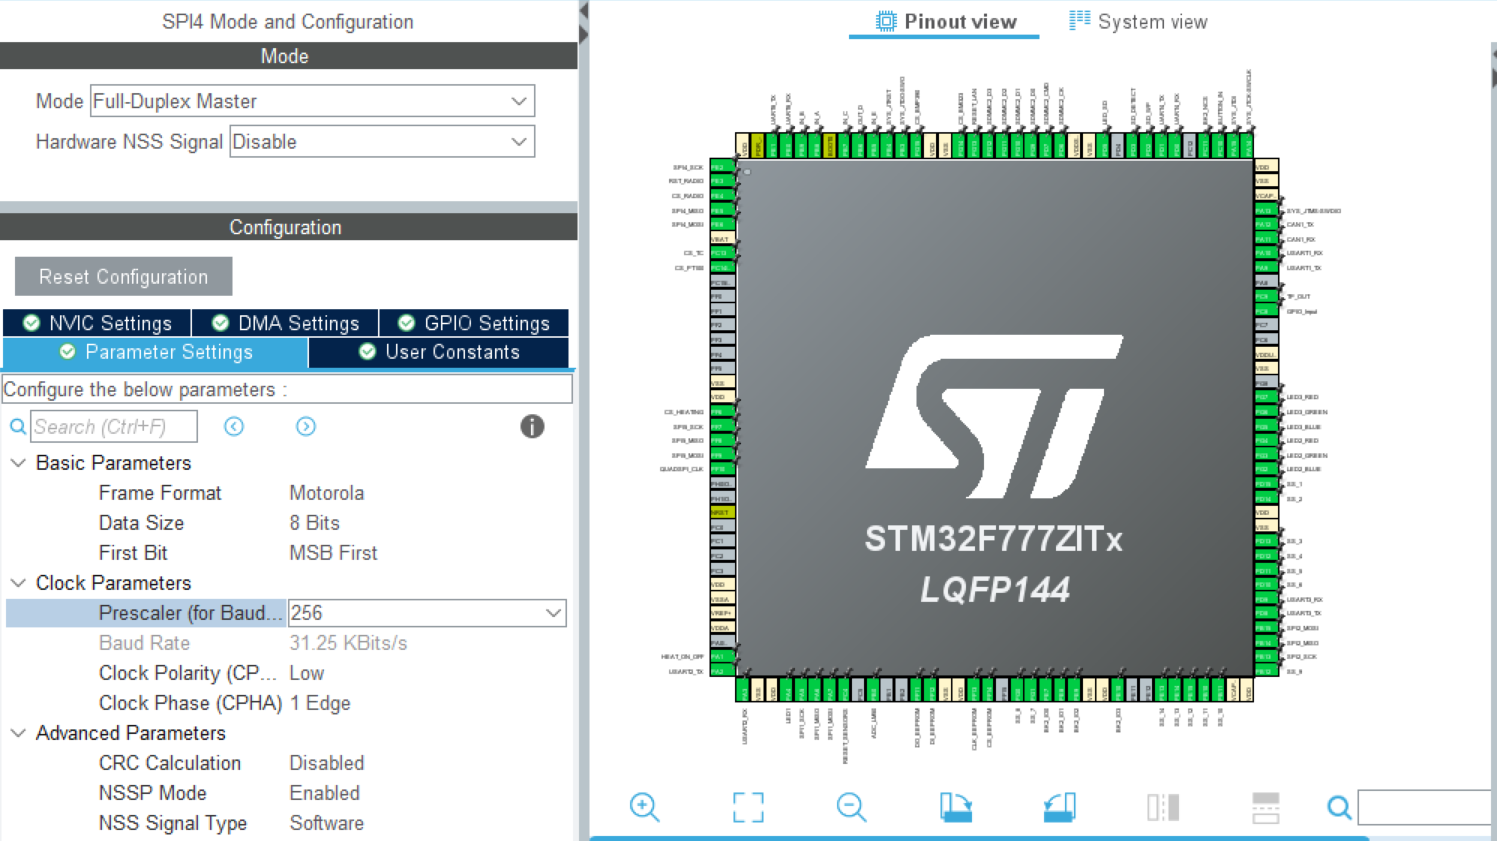This screenshot has height=841, width=1497.
Task: Rotate the chip clockwise
Action: pyautogui.click(x=955, y=807)
